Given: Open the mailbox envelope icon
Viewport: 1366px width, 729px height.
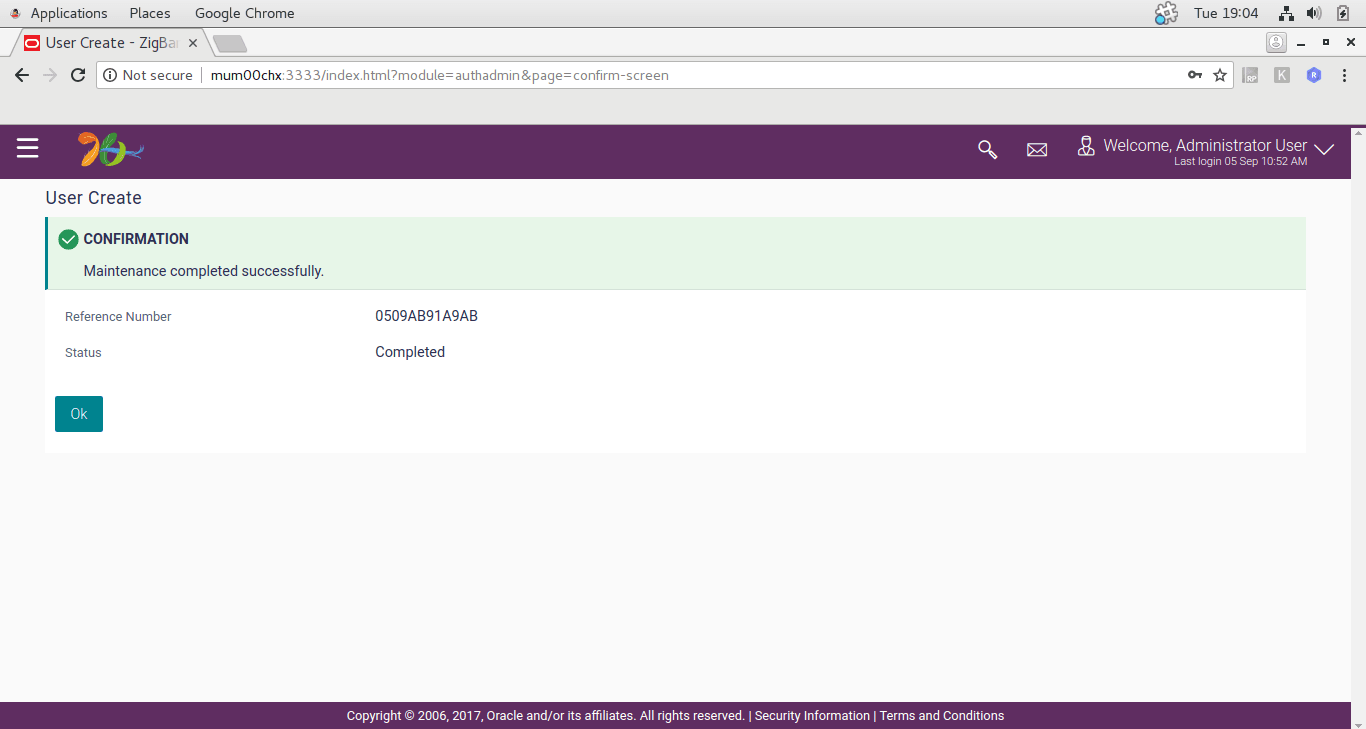Looking at the screenshot, I should pyautogui.click(x=1037, y=150).
